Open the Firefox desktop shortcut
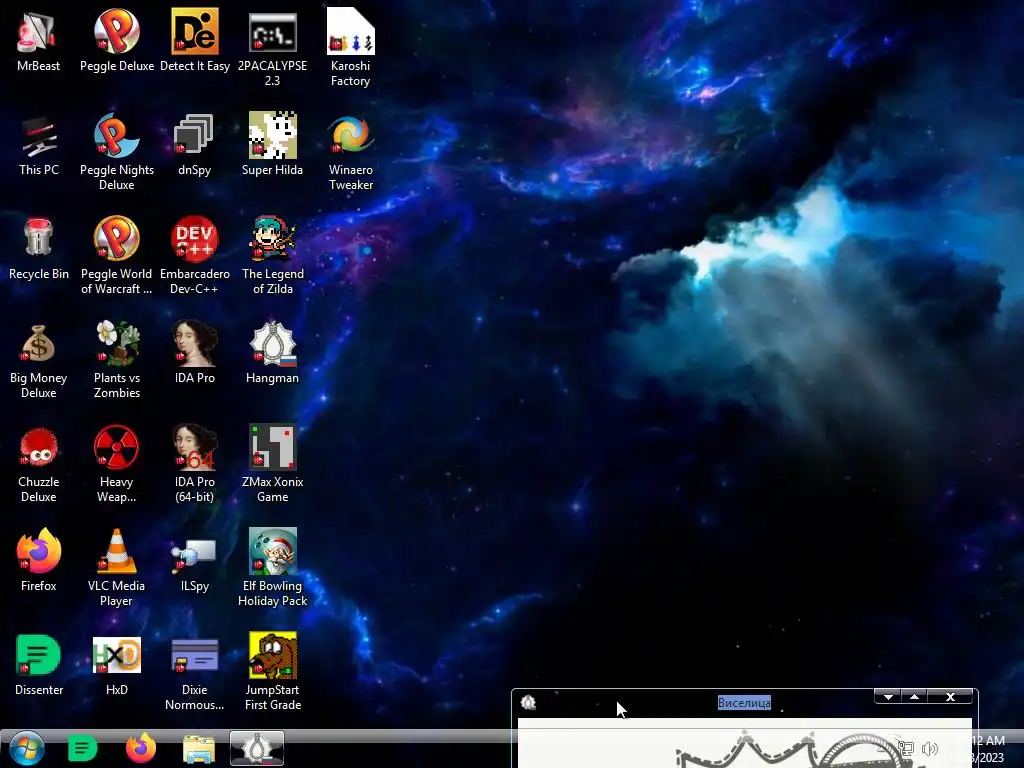Screen dimensions: 1024x768 (39, 560)
